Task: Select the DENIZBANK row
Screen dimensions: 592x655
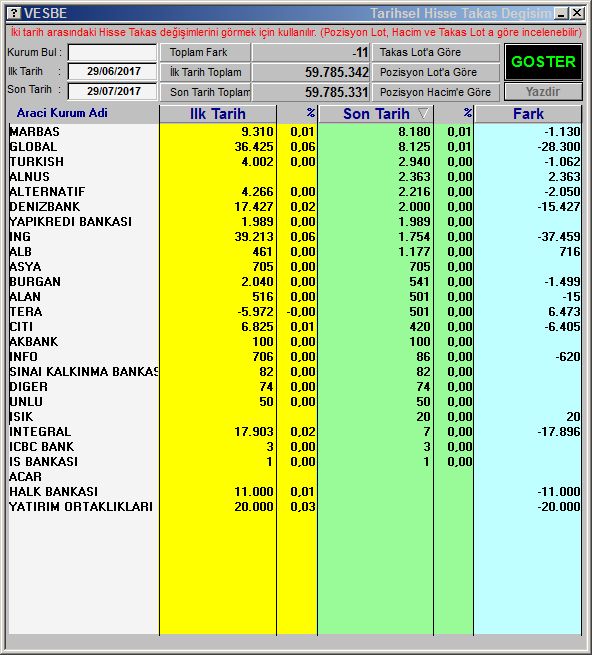Action: (295, 207)
